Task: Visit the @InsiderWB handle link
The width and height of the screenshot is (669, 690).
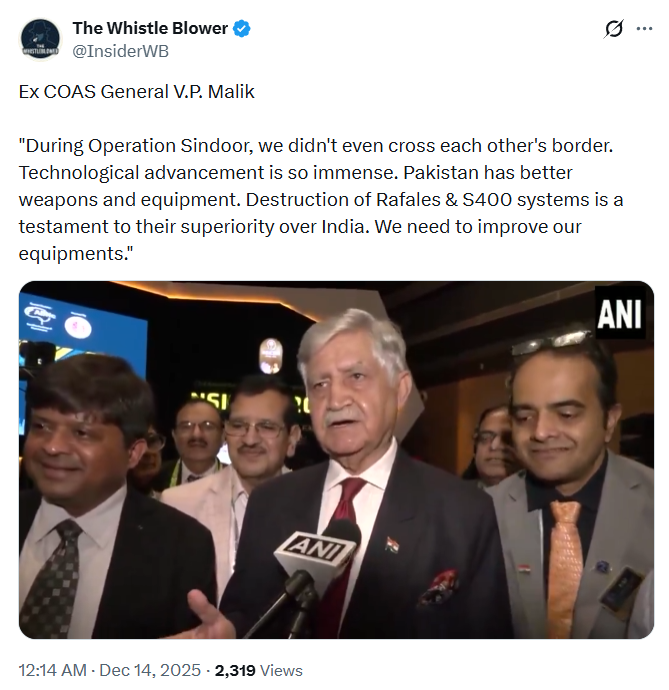Action: tap(120, 51)
